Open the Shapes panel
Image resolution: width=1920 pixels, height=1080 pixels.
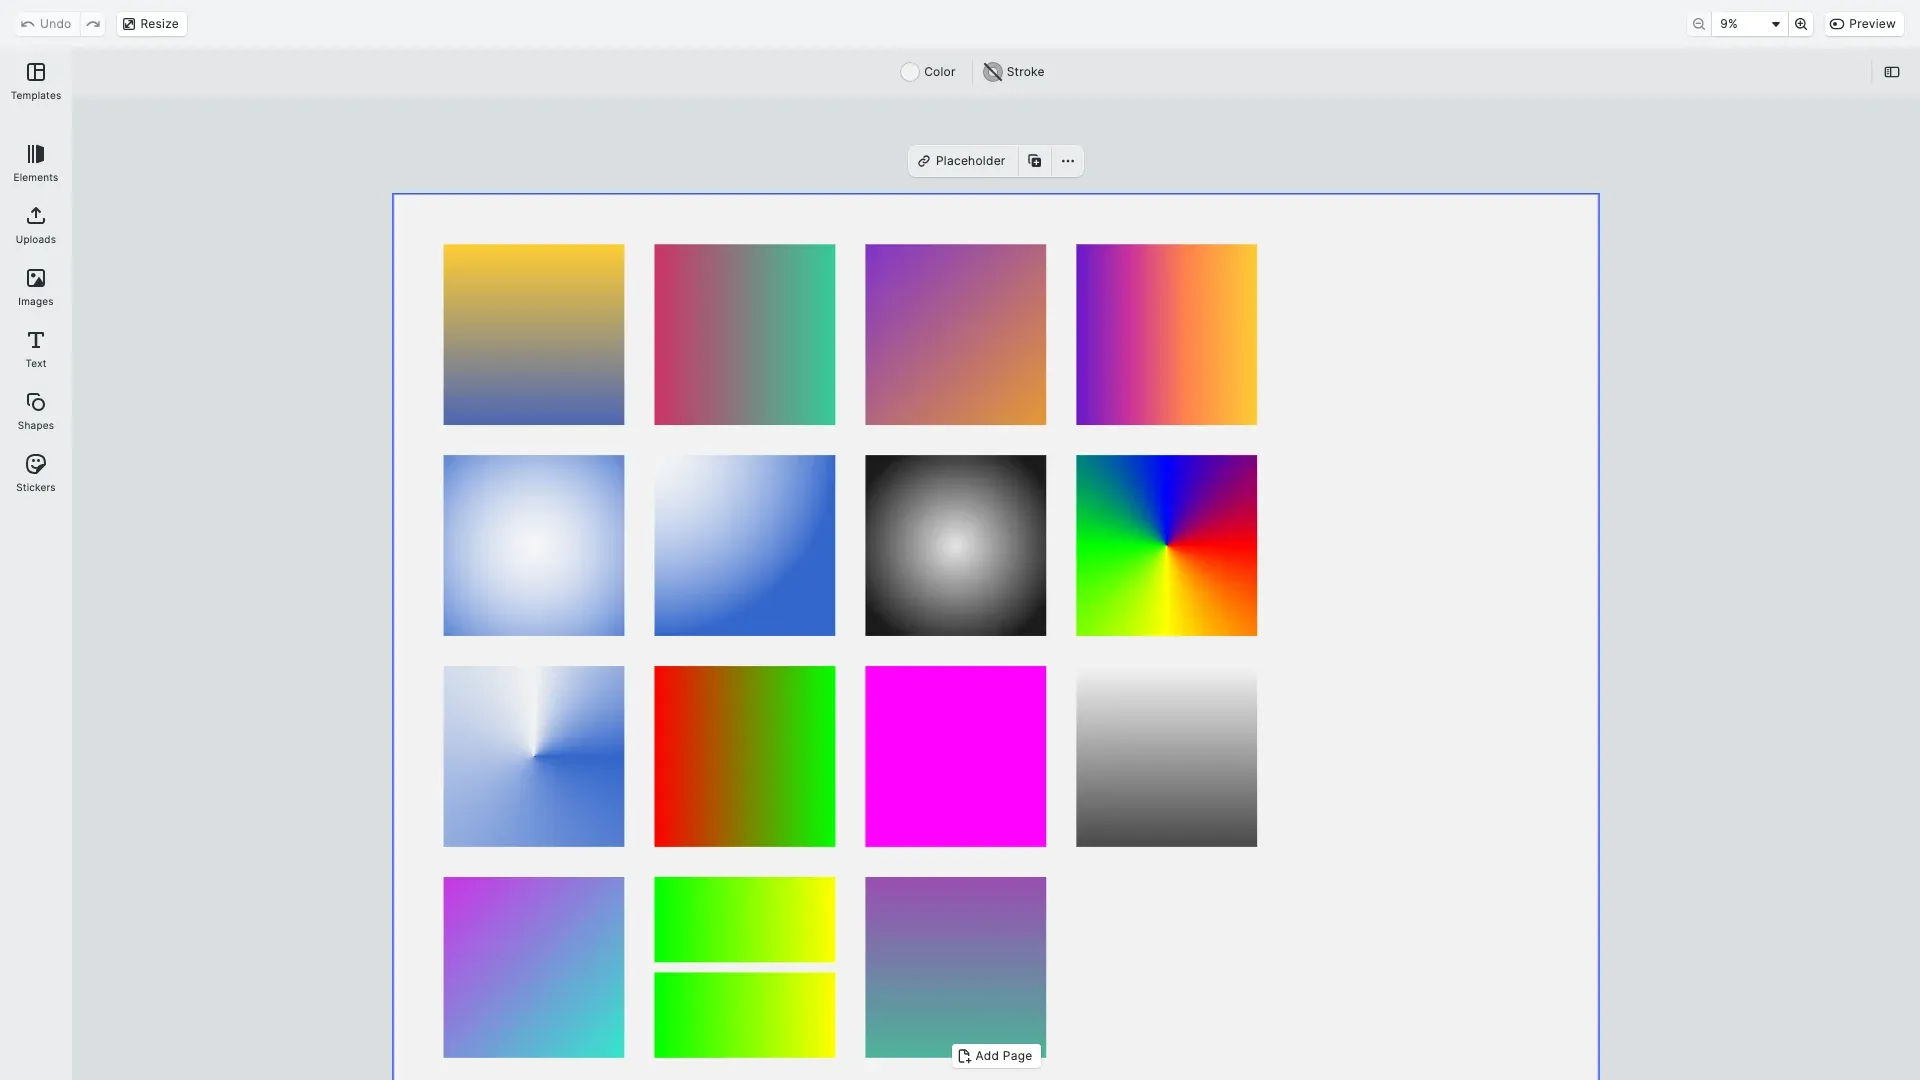(x=36, y=411)
